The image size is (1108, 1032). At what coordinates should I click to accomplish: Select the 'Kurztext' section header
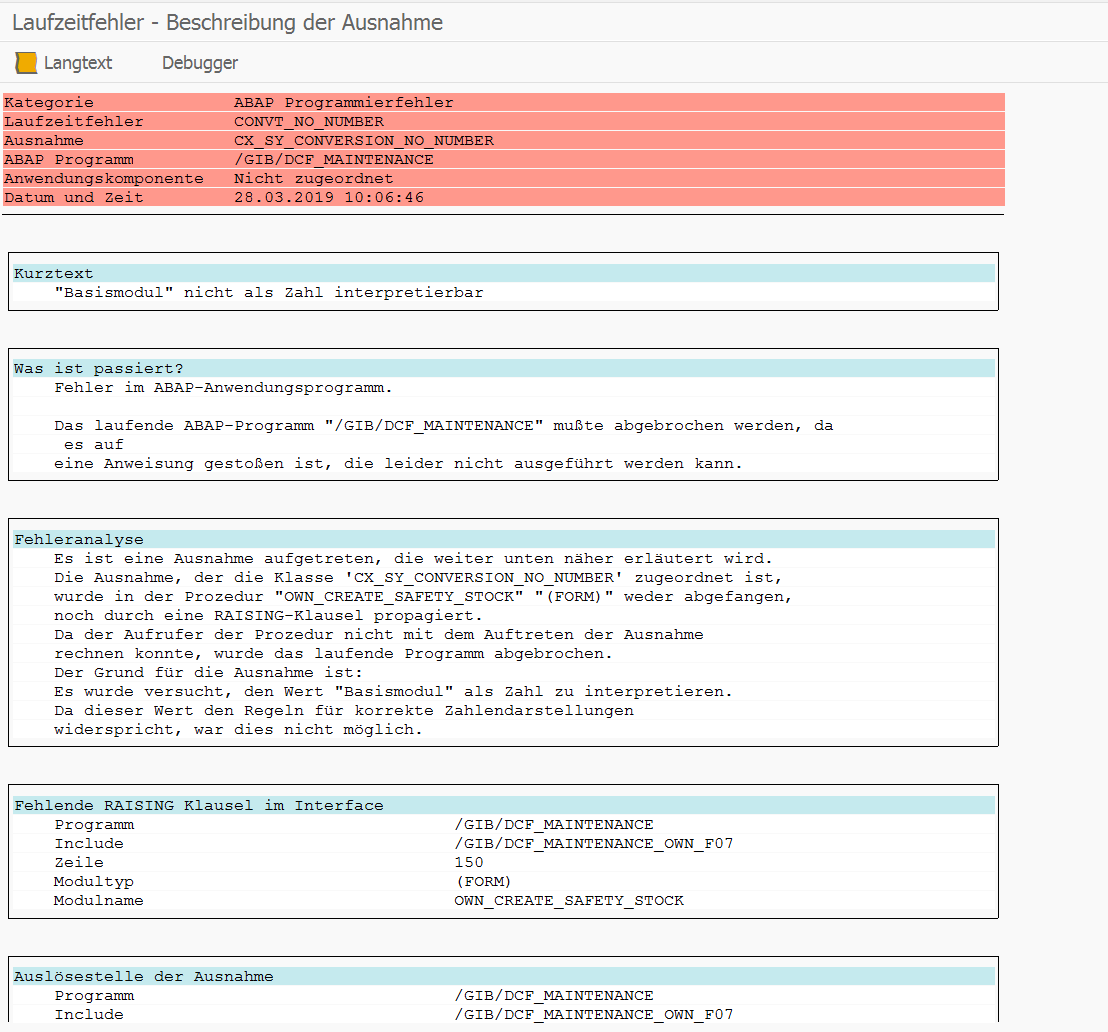tap(53, 273)
